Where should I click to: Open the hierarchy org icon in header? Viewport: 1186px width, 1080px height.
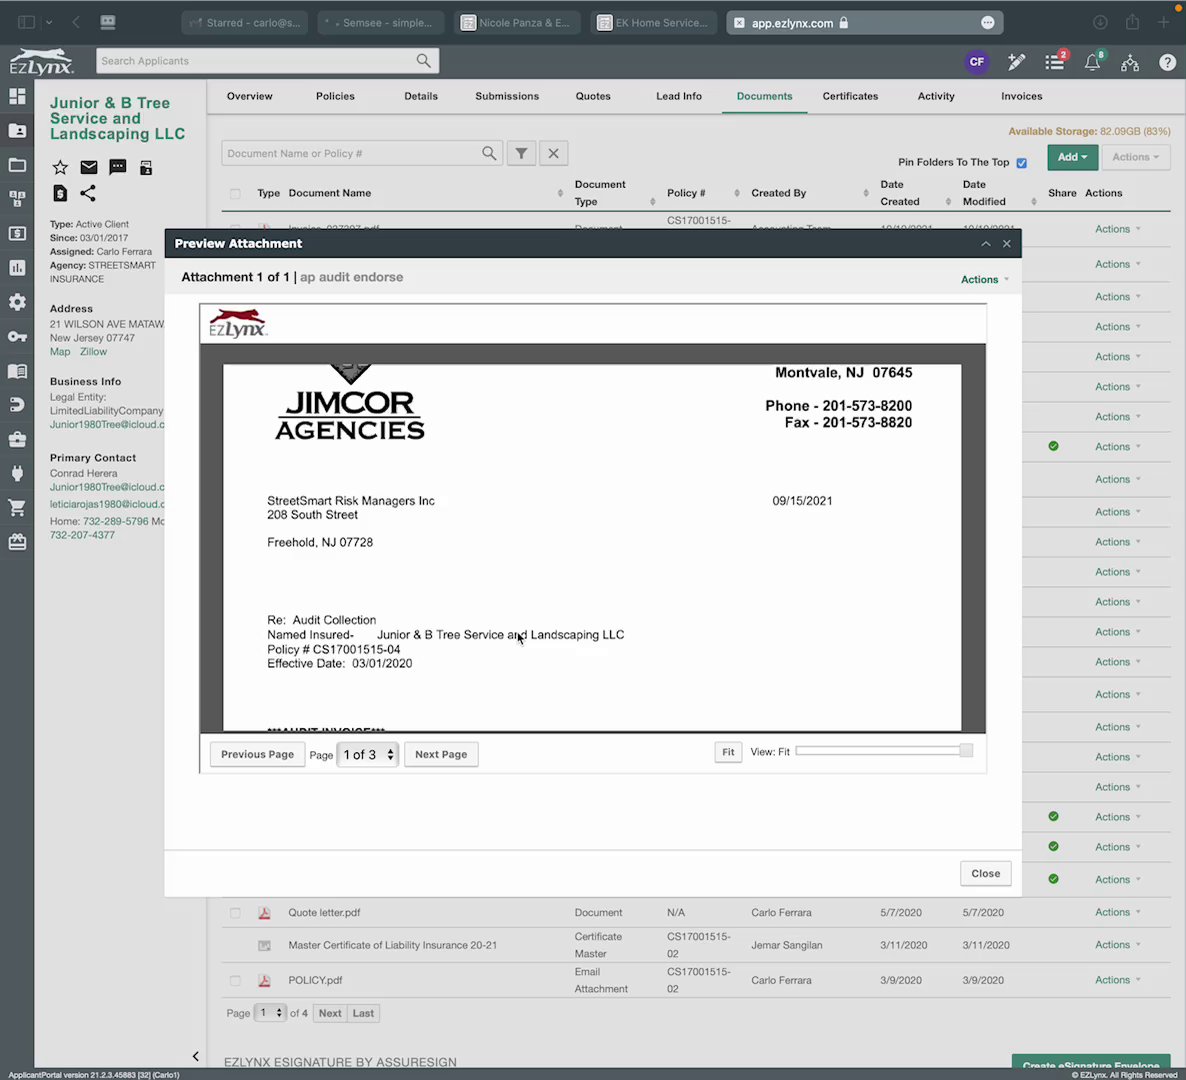(x=1129, y=63)
